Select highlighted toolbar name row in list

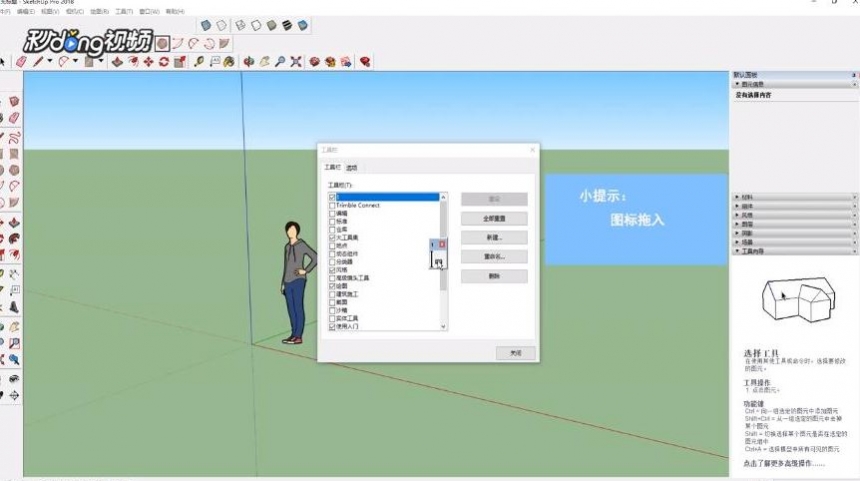click(387, 197)
